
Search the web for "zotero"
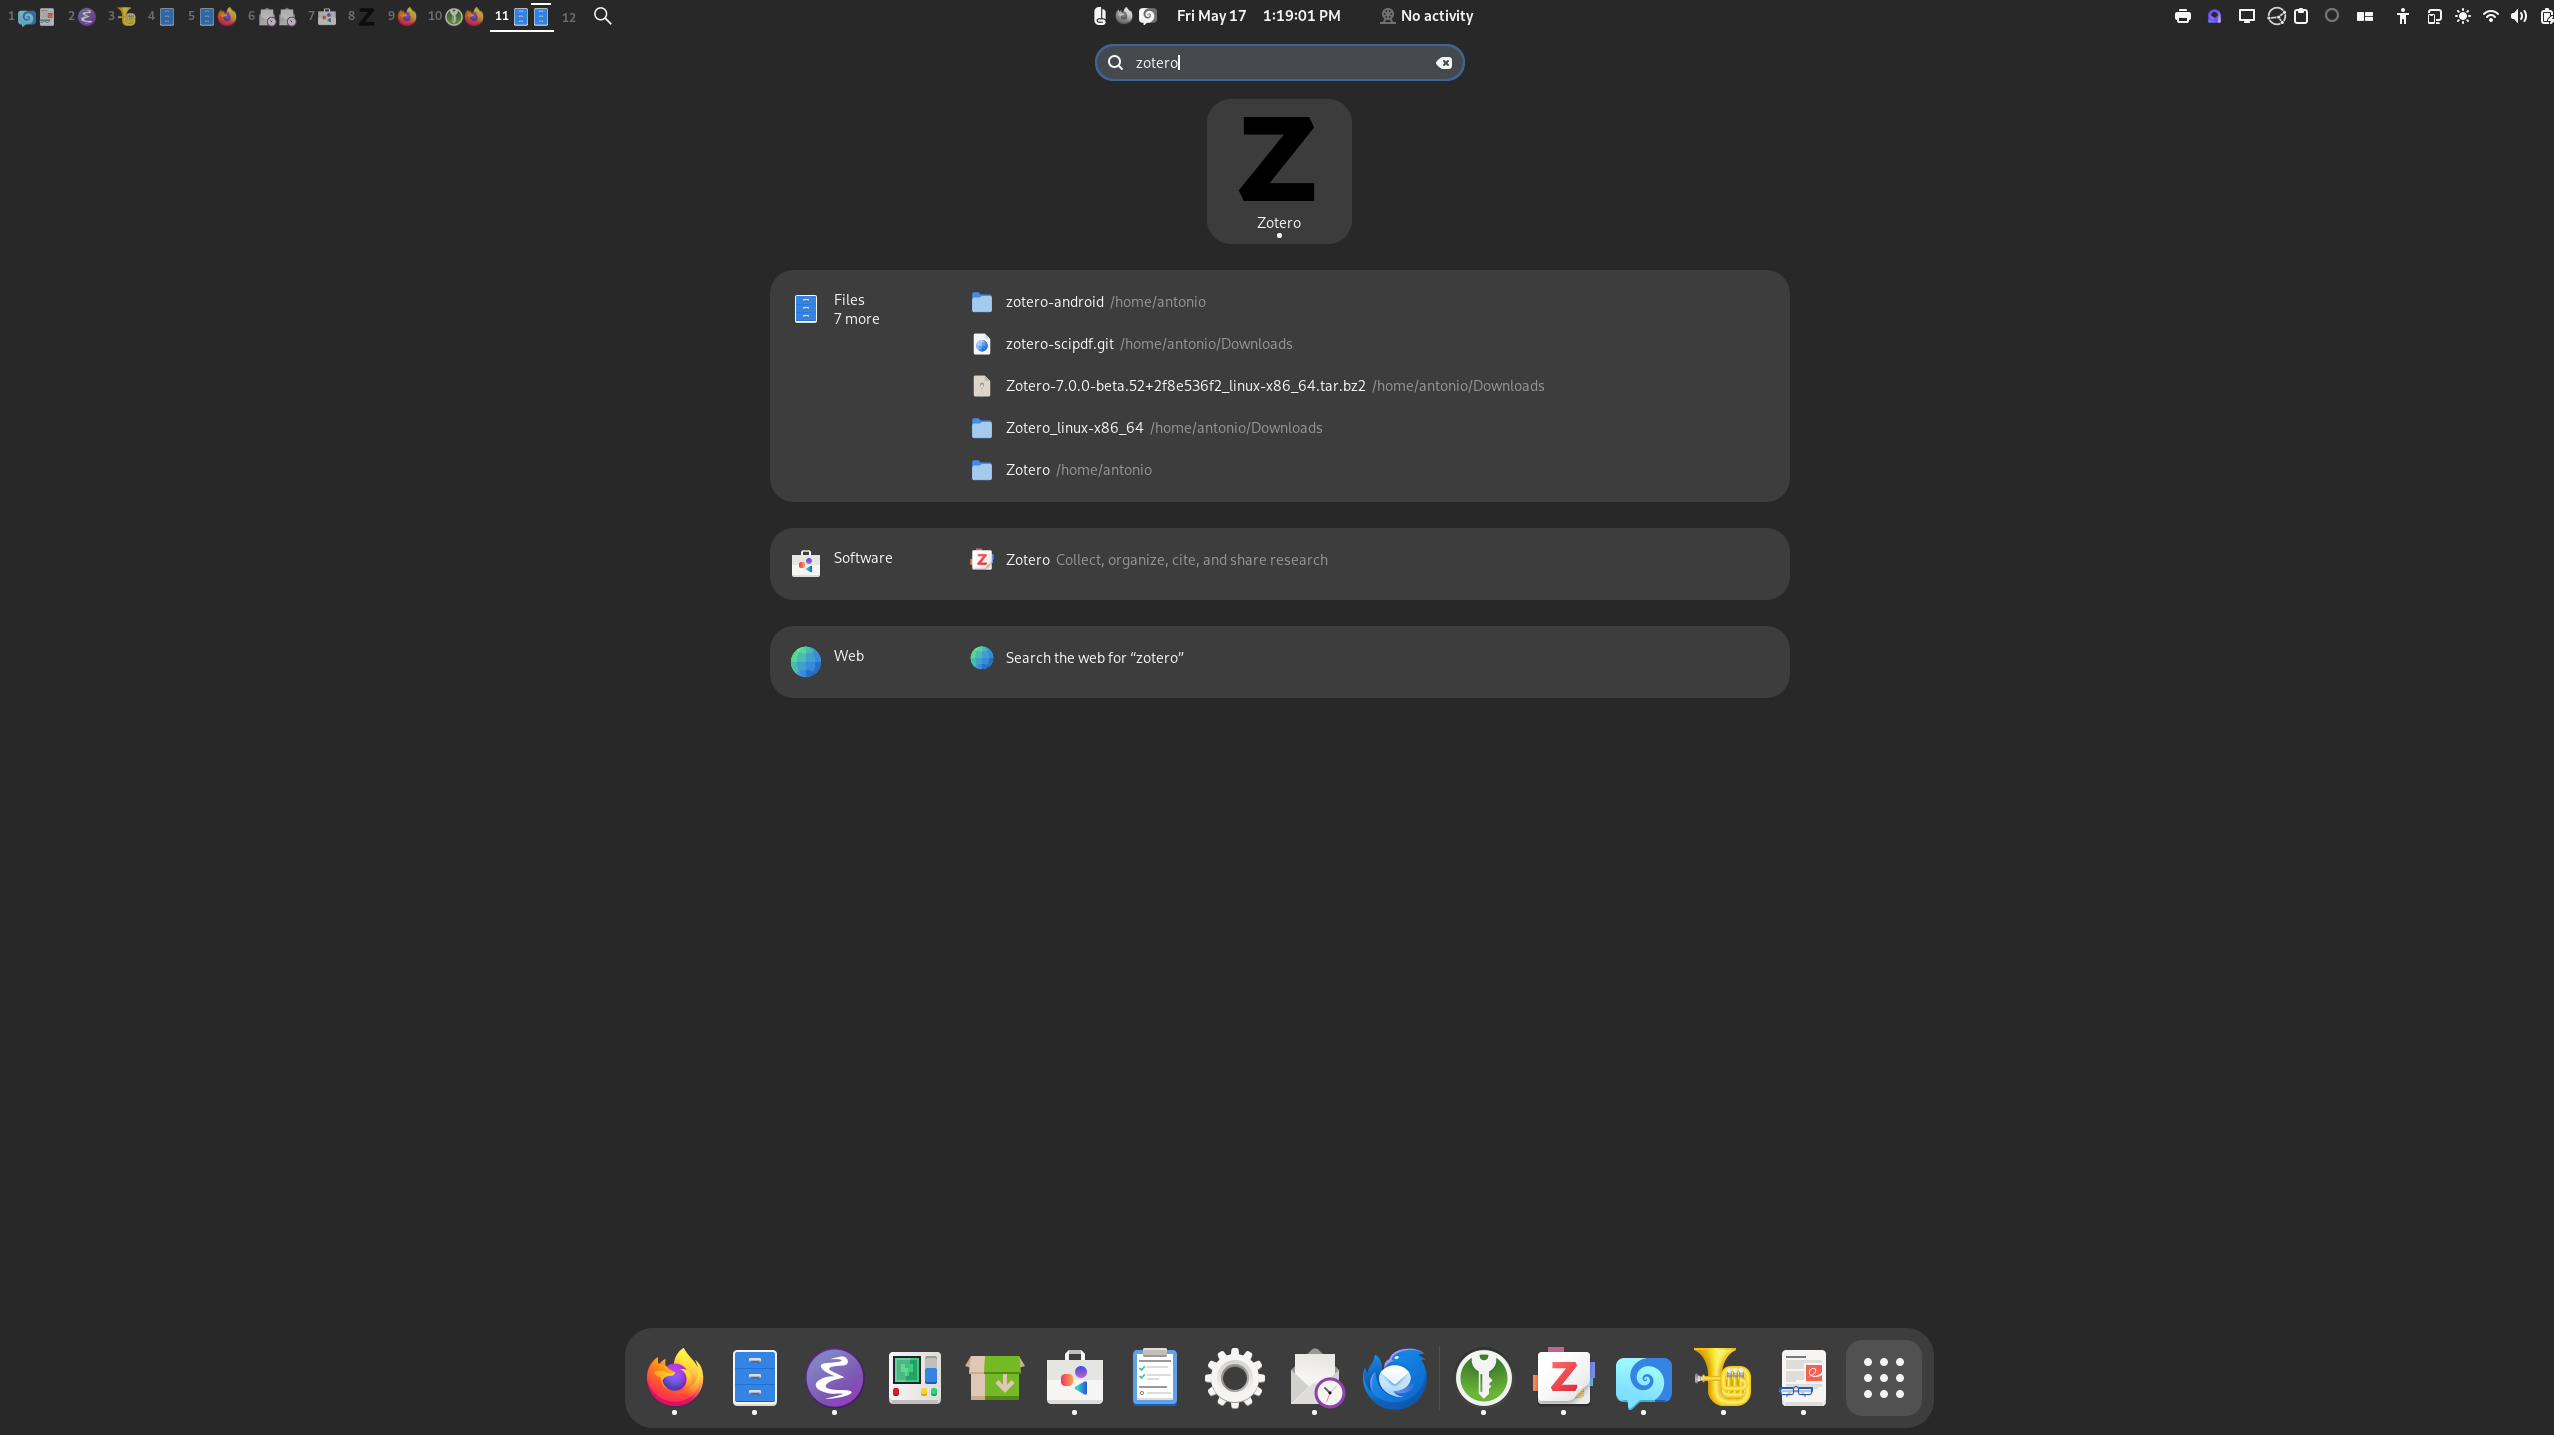tap(1094, 658)
